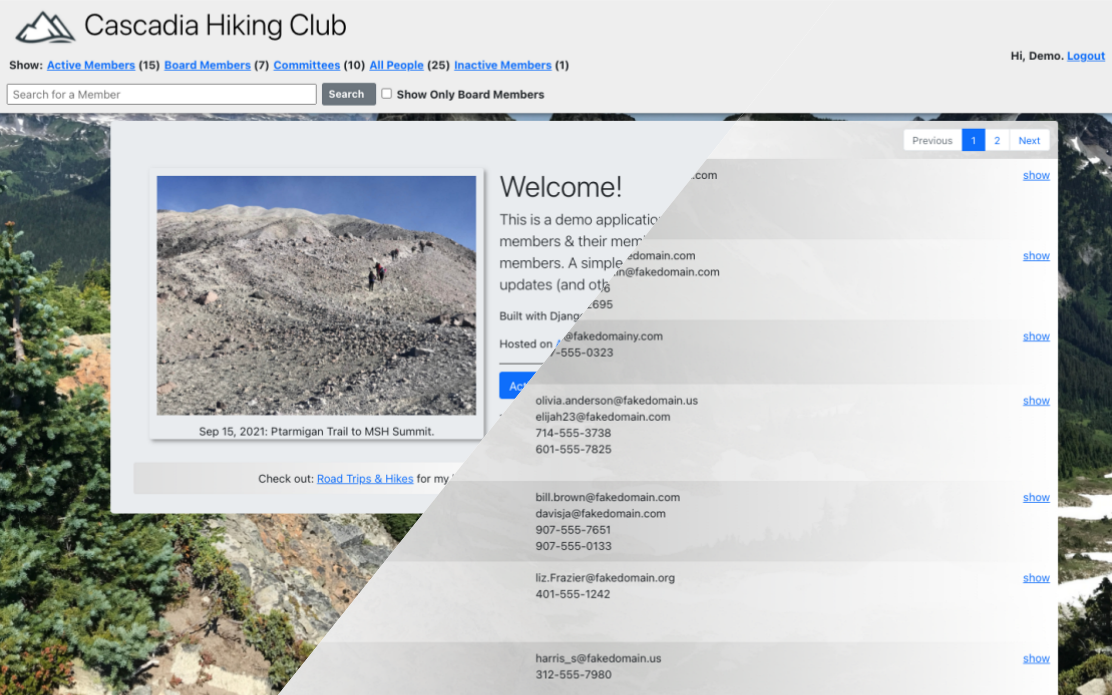
Task: Select email bill.brown@fakedomain.com
Action: (x=608, y=498)
